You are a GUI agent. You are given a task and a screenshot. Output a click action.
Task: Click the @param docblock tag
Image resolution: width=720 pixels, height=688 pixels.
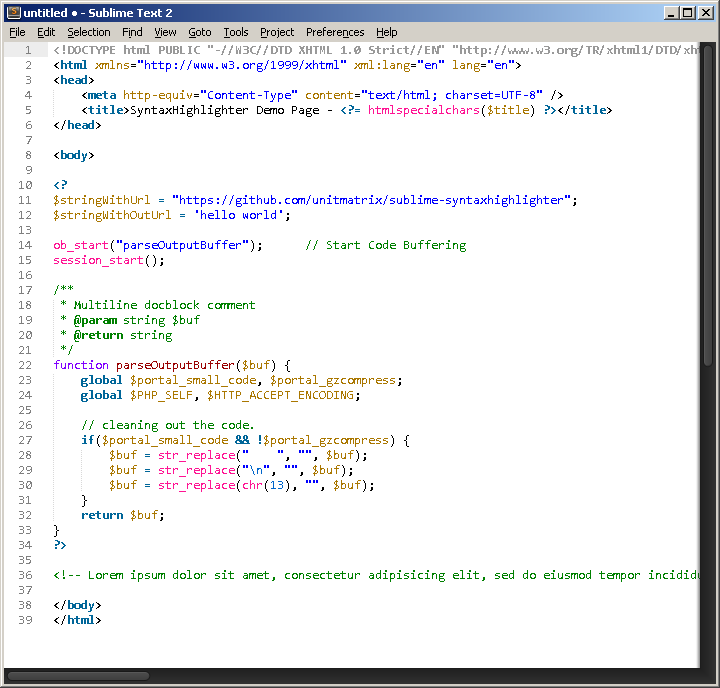click(x=95, y=320)
